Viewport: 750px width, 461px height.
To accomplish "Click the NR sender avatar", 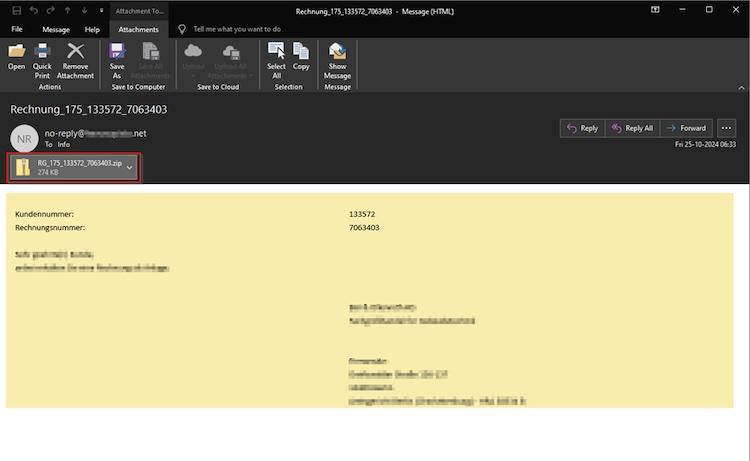I will click(x=24, y=139).
